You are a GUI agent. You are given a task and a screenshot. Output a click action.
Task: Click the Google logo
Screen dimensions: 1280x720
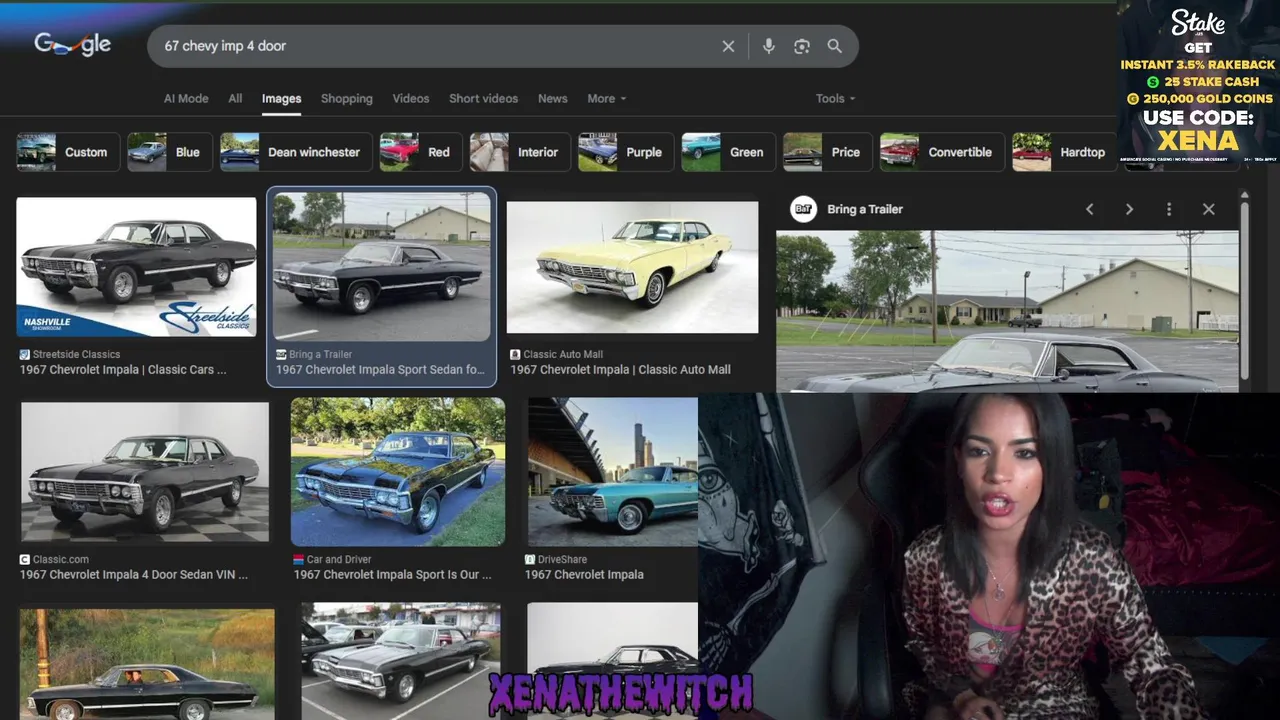tap(72, 44)
